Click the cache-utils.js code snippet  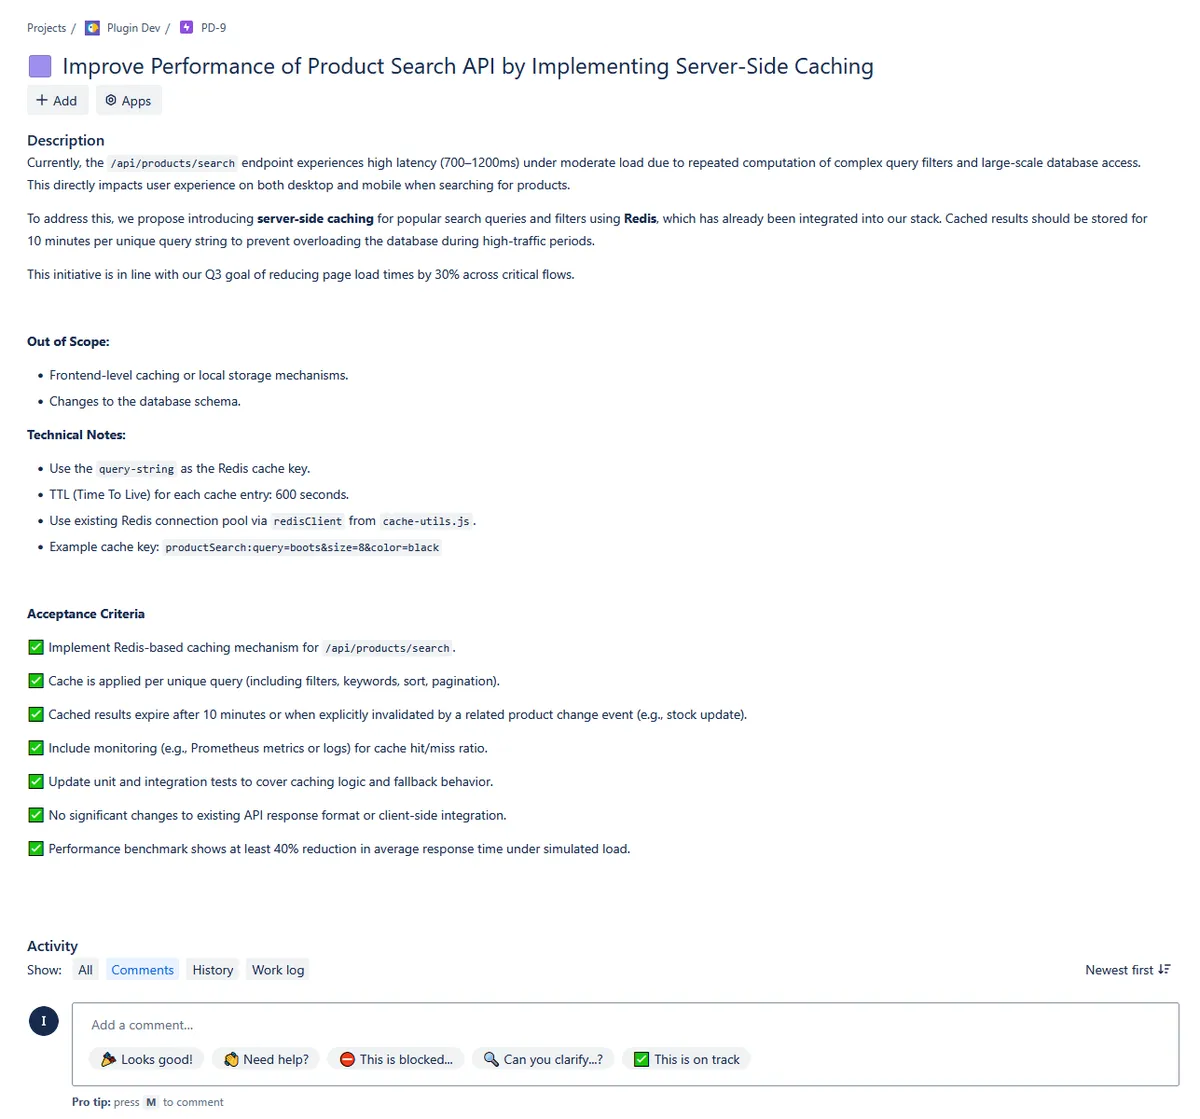pyautogui.click(x=426, y=521)
